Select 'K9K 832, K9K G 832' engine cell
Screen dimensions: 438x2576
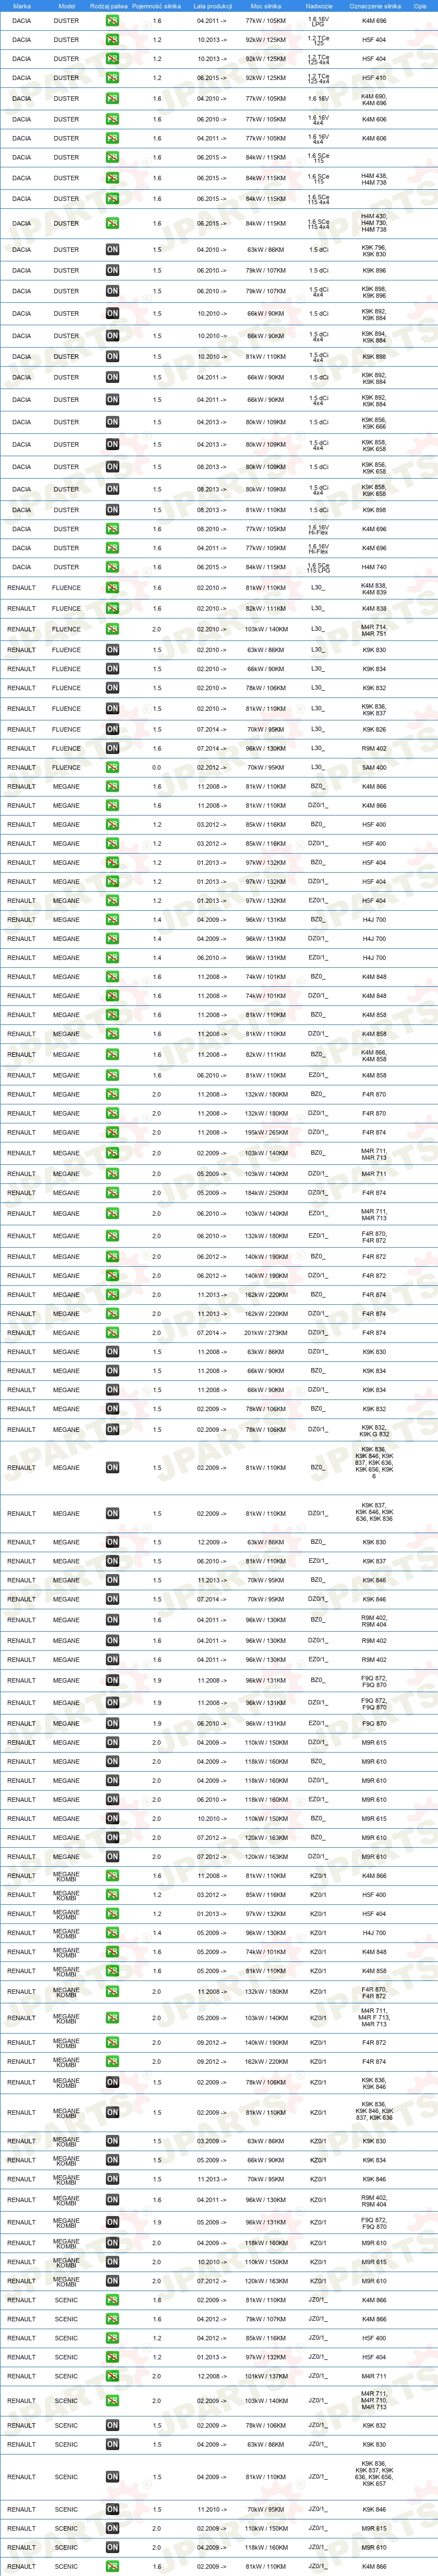[x=374, y=1430]
